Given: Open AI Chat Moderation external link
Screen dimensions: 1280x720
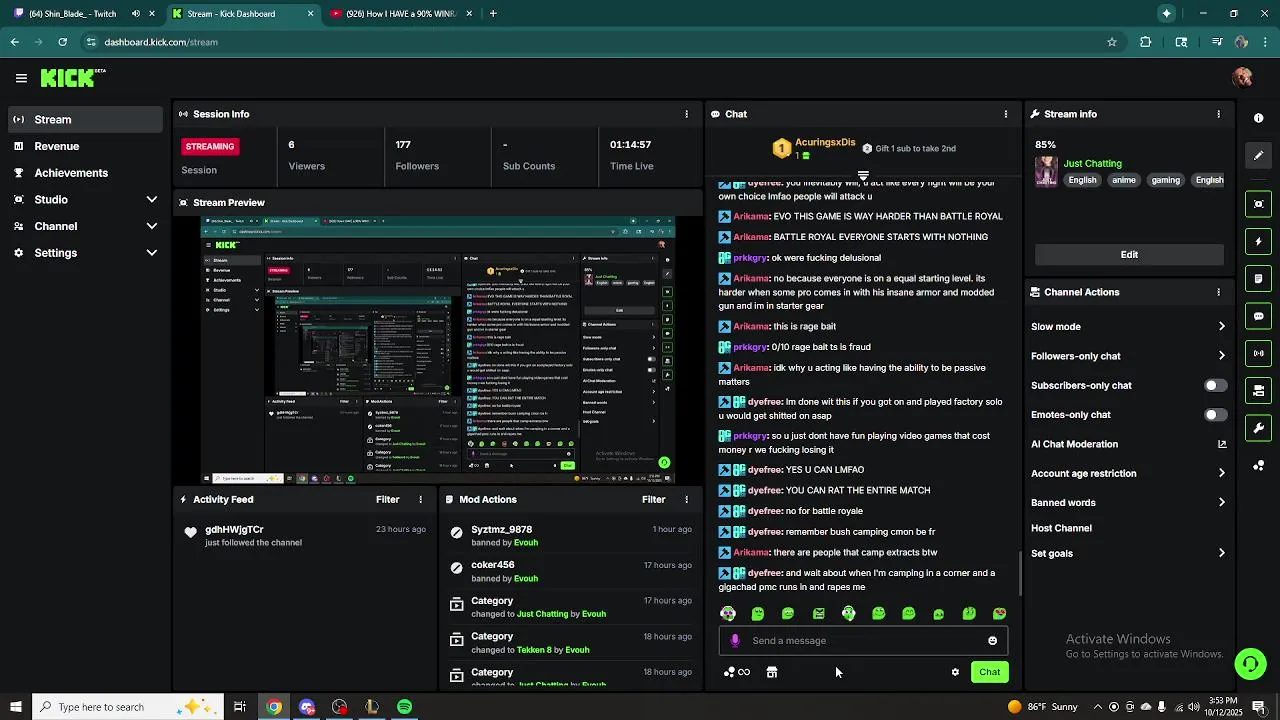Looking at the screenshot, I should (1222, 444).
